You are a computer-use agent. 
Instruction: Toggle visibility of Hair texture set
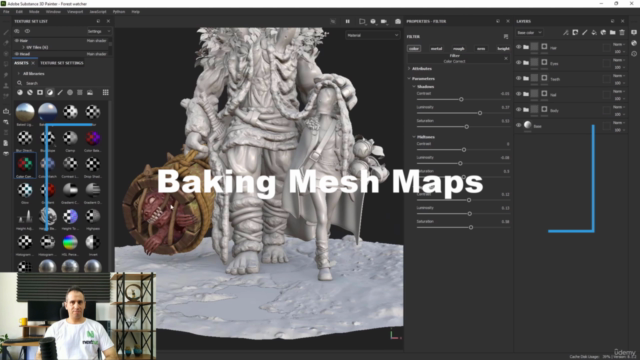(x=17, y=41)
